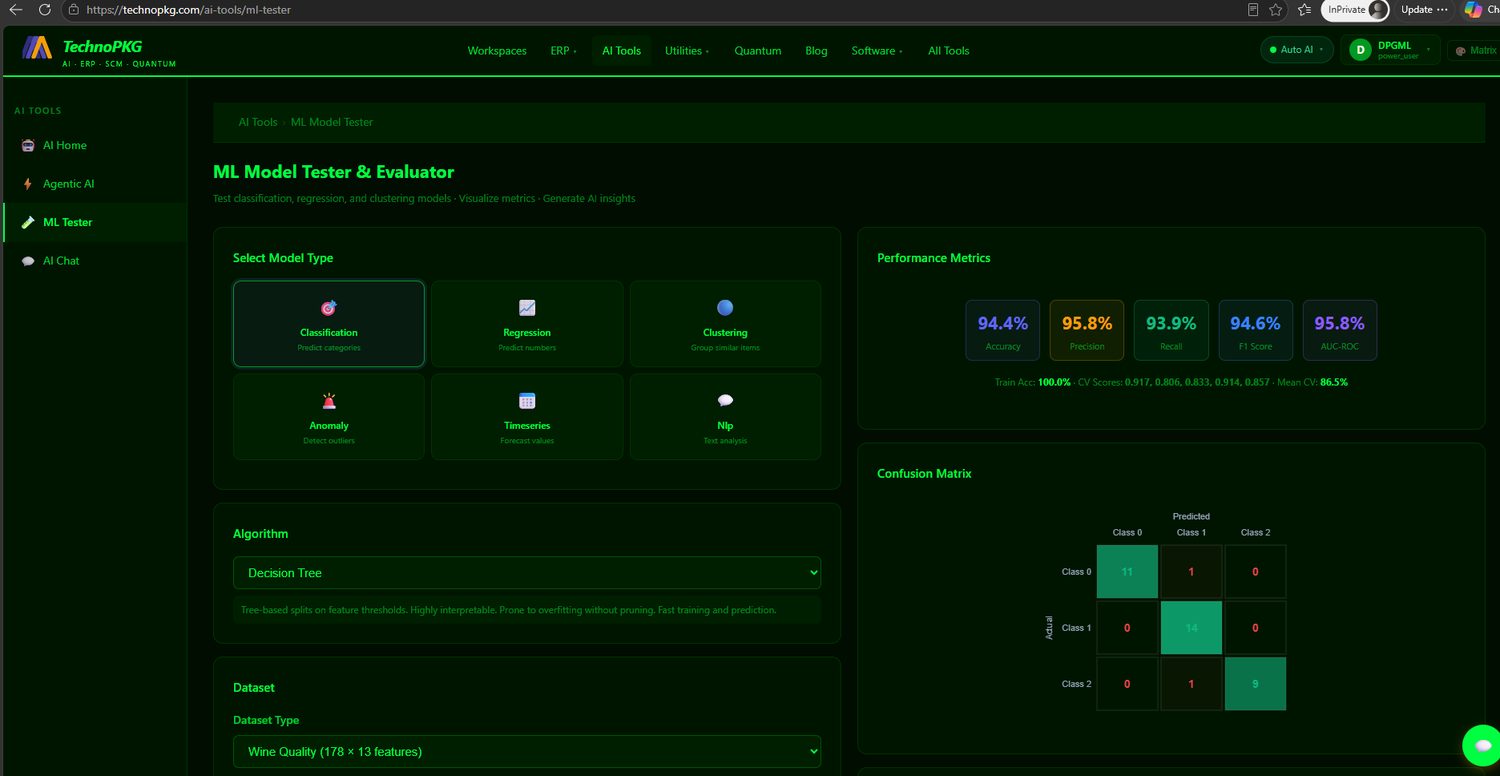The height and width of the screenshot is (776, 1500).
Task: Click the browser Update button
Action: click(1424, 9)
